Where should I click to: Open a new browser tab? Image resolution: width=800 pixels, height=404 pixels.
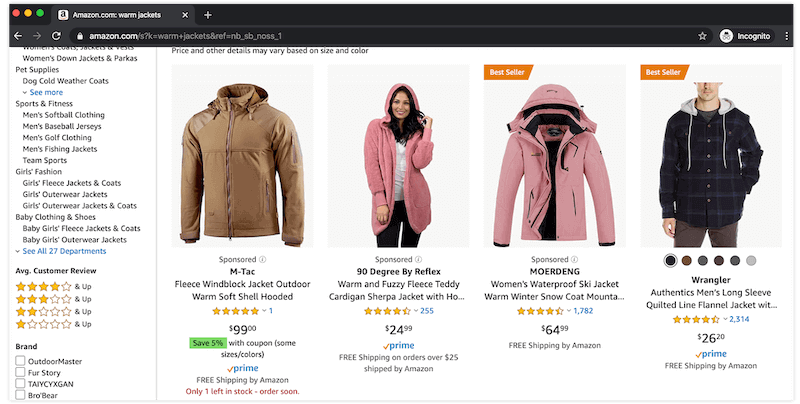tap(208, 15)
